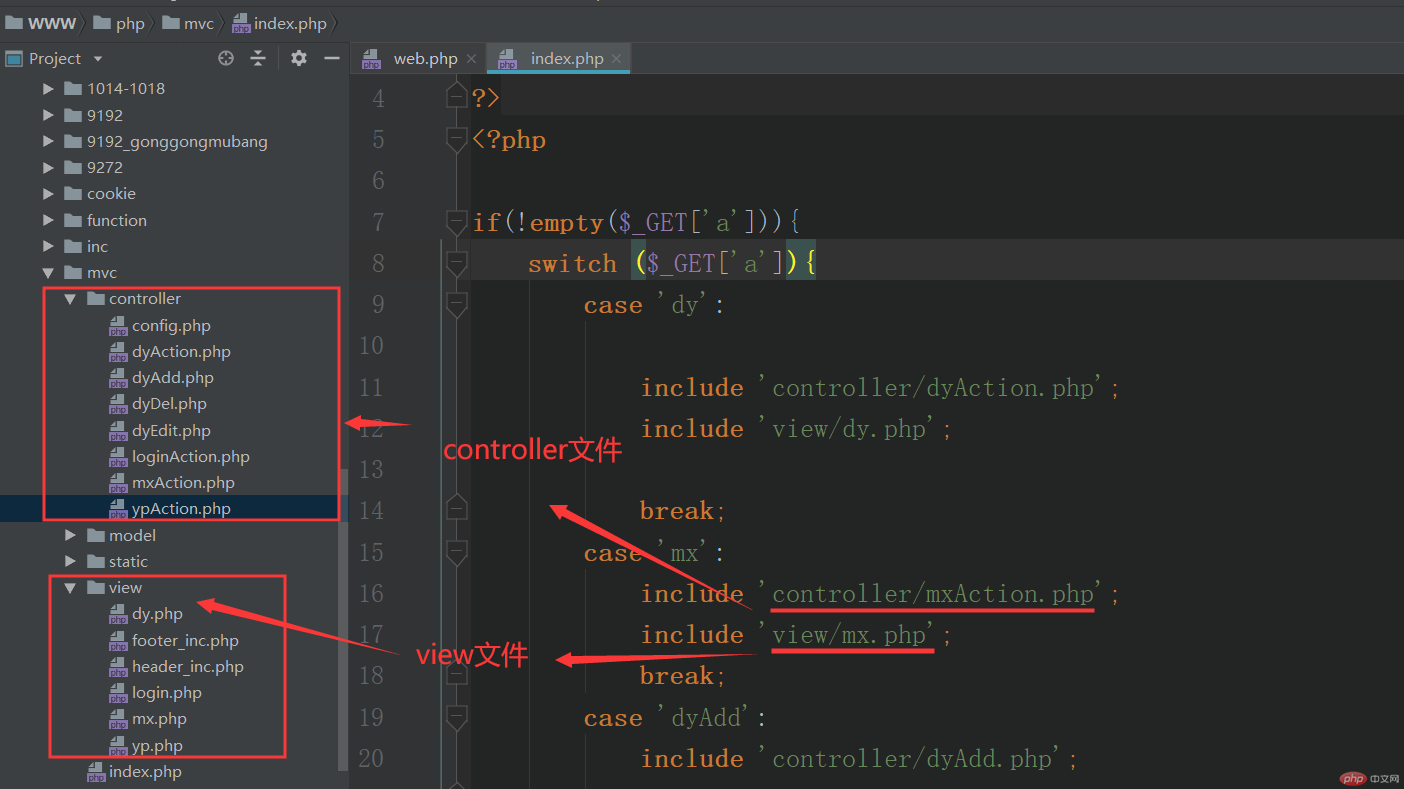Fold the case 'dy' block at line 9
The image size is (1404, 789).
tap(457, 304)
